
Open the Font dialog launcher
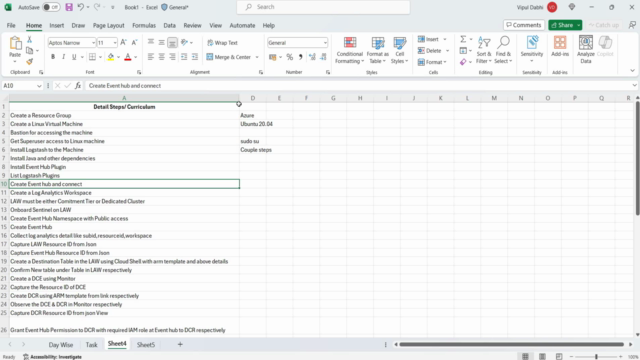139,72
